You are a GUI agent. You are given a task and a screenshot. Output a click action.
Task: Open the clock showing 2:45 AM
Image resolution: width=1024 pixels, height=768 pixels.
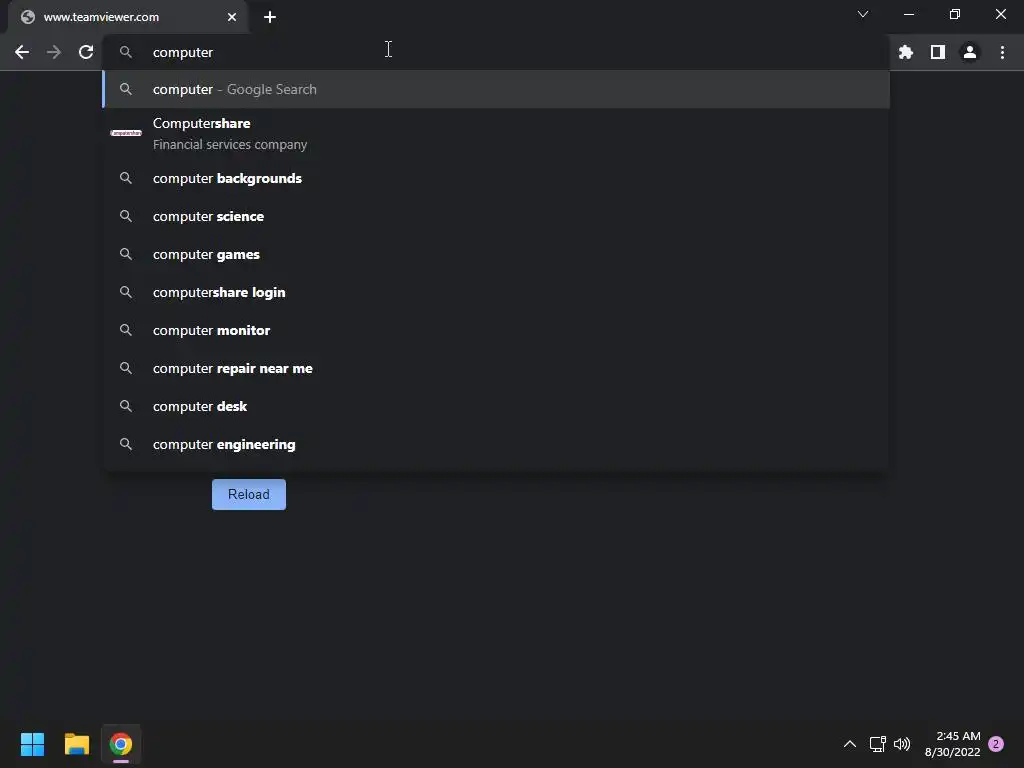pos(952,744)
